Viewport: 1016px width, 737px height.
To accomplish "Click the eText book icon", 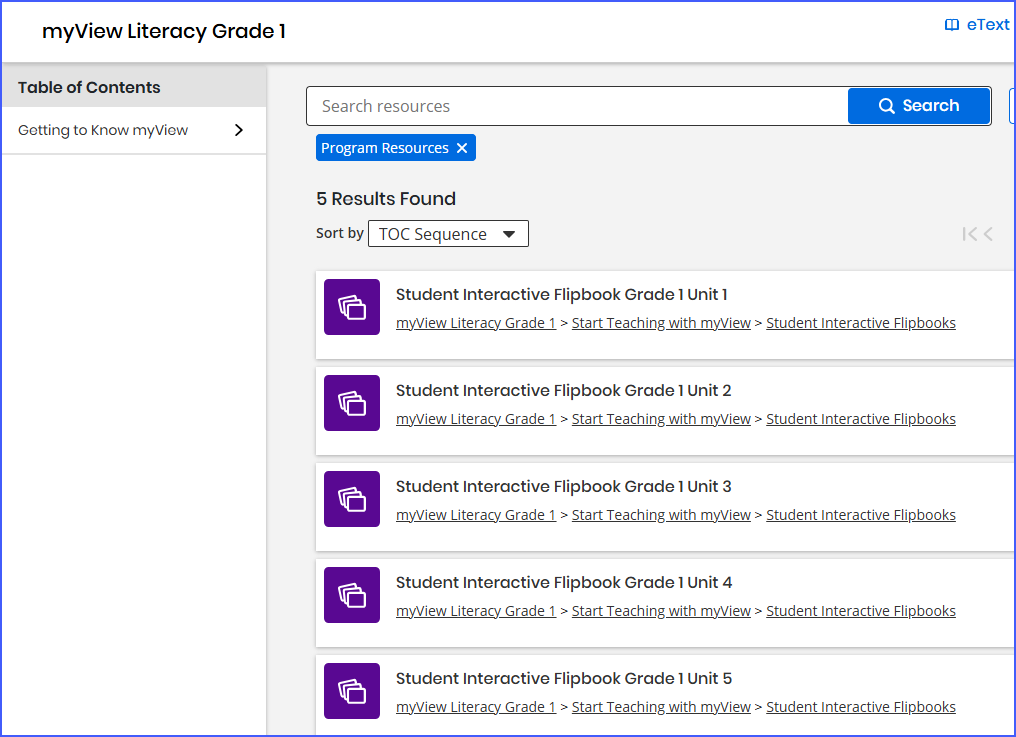I will click(952, 25).
